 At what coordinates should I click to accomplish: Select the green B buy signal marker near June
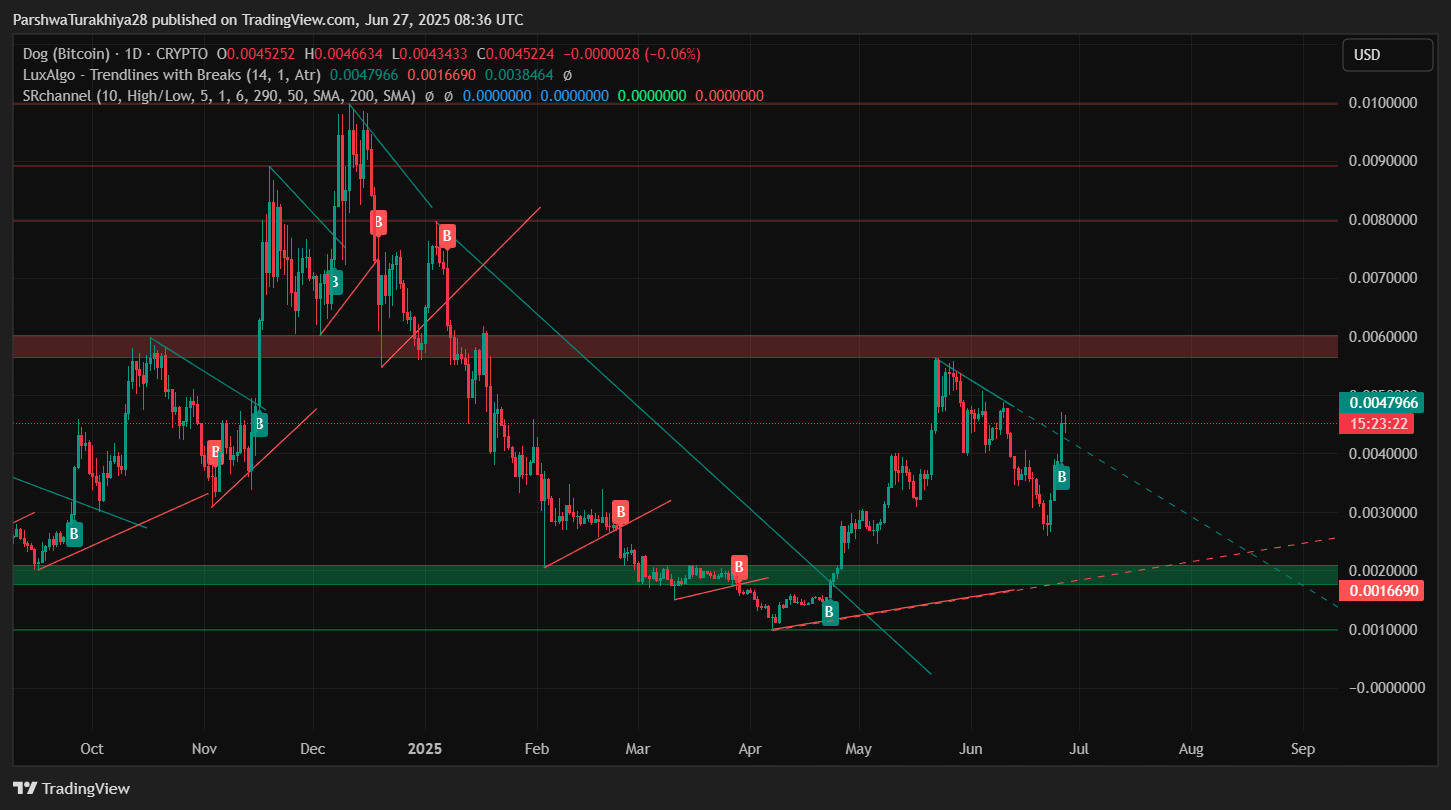click(x=1060, y=477)
